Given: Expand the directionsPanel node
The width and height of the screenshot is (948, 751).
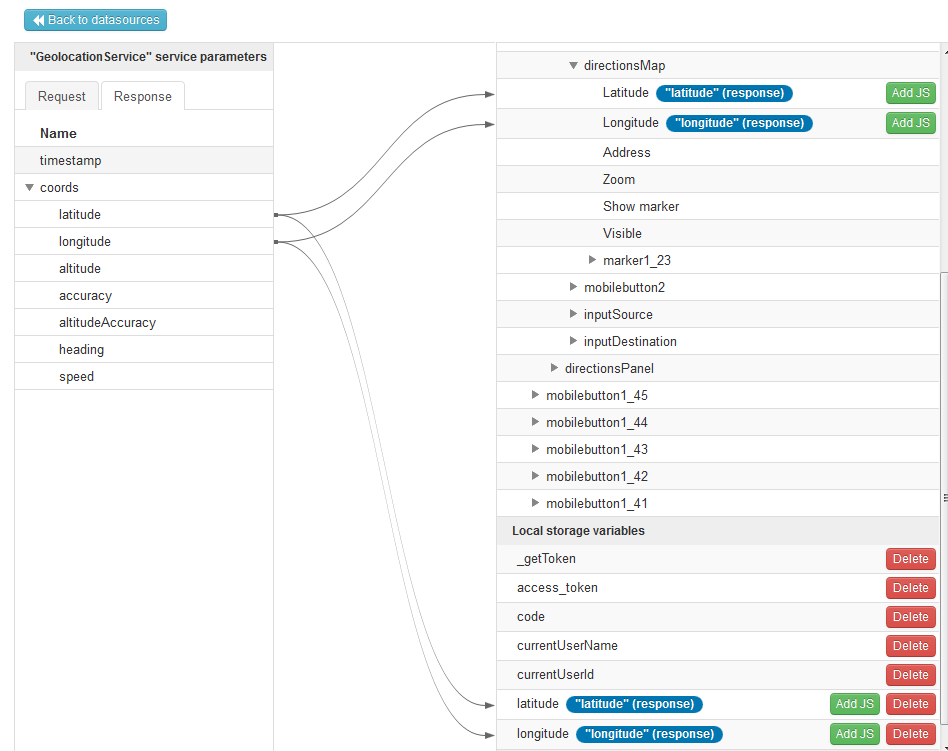Looking at the screenshot, I should point(554,368).
